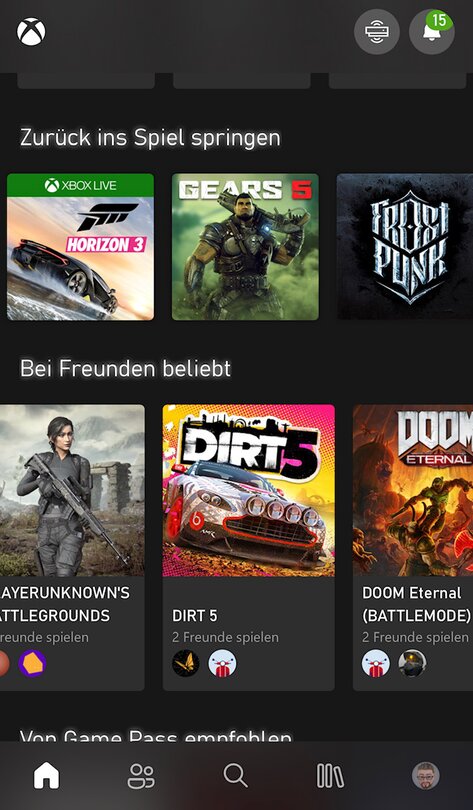
Task: Go to the Home tab
Action: [x=46, y=776]
